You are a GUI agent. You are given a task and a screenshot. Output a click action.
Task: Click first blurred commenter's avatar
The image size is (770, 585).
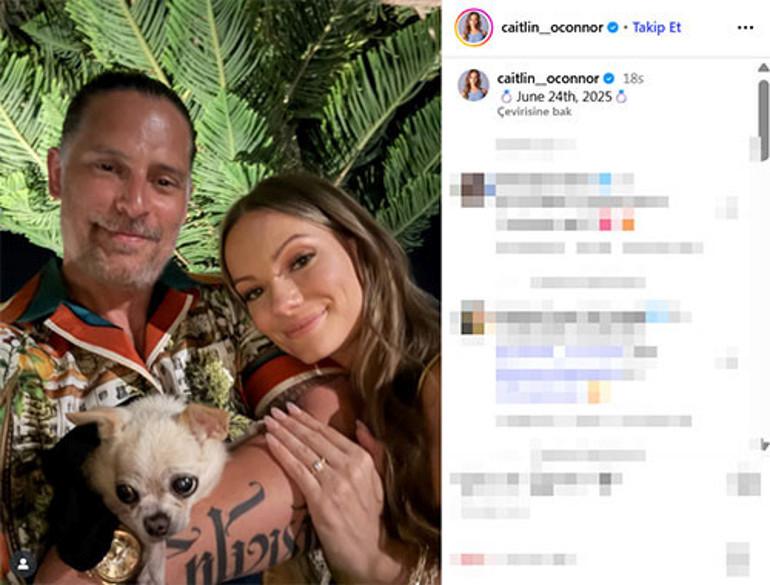pyautogui.click(x=472, y=190)
